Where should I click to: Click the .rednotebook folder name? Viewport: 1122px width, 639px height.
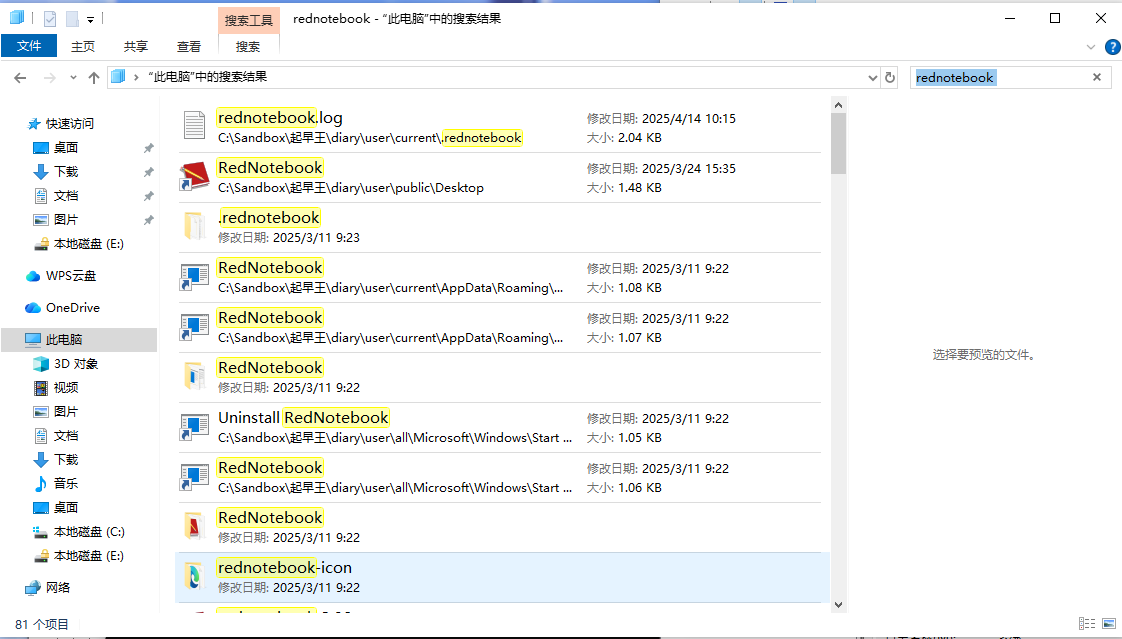269,218
